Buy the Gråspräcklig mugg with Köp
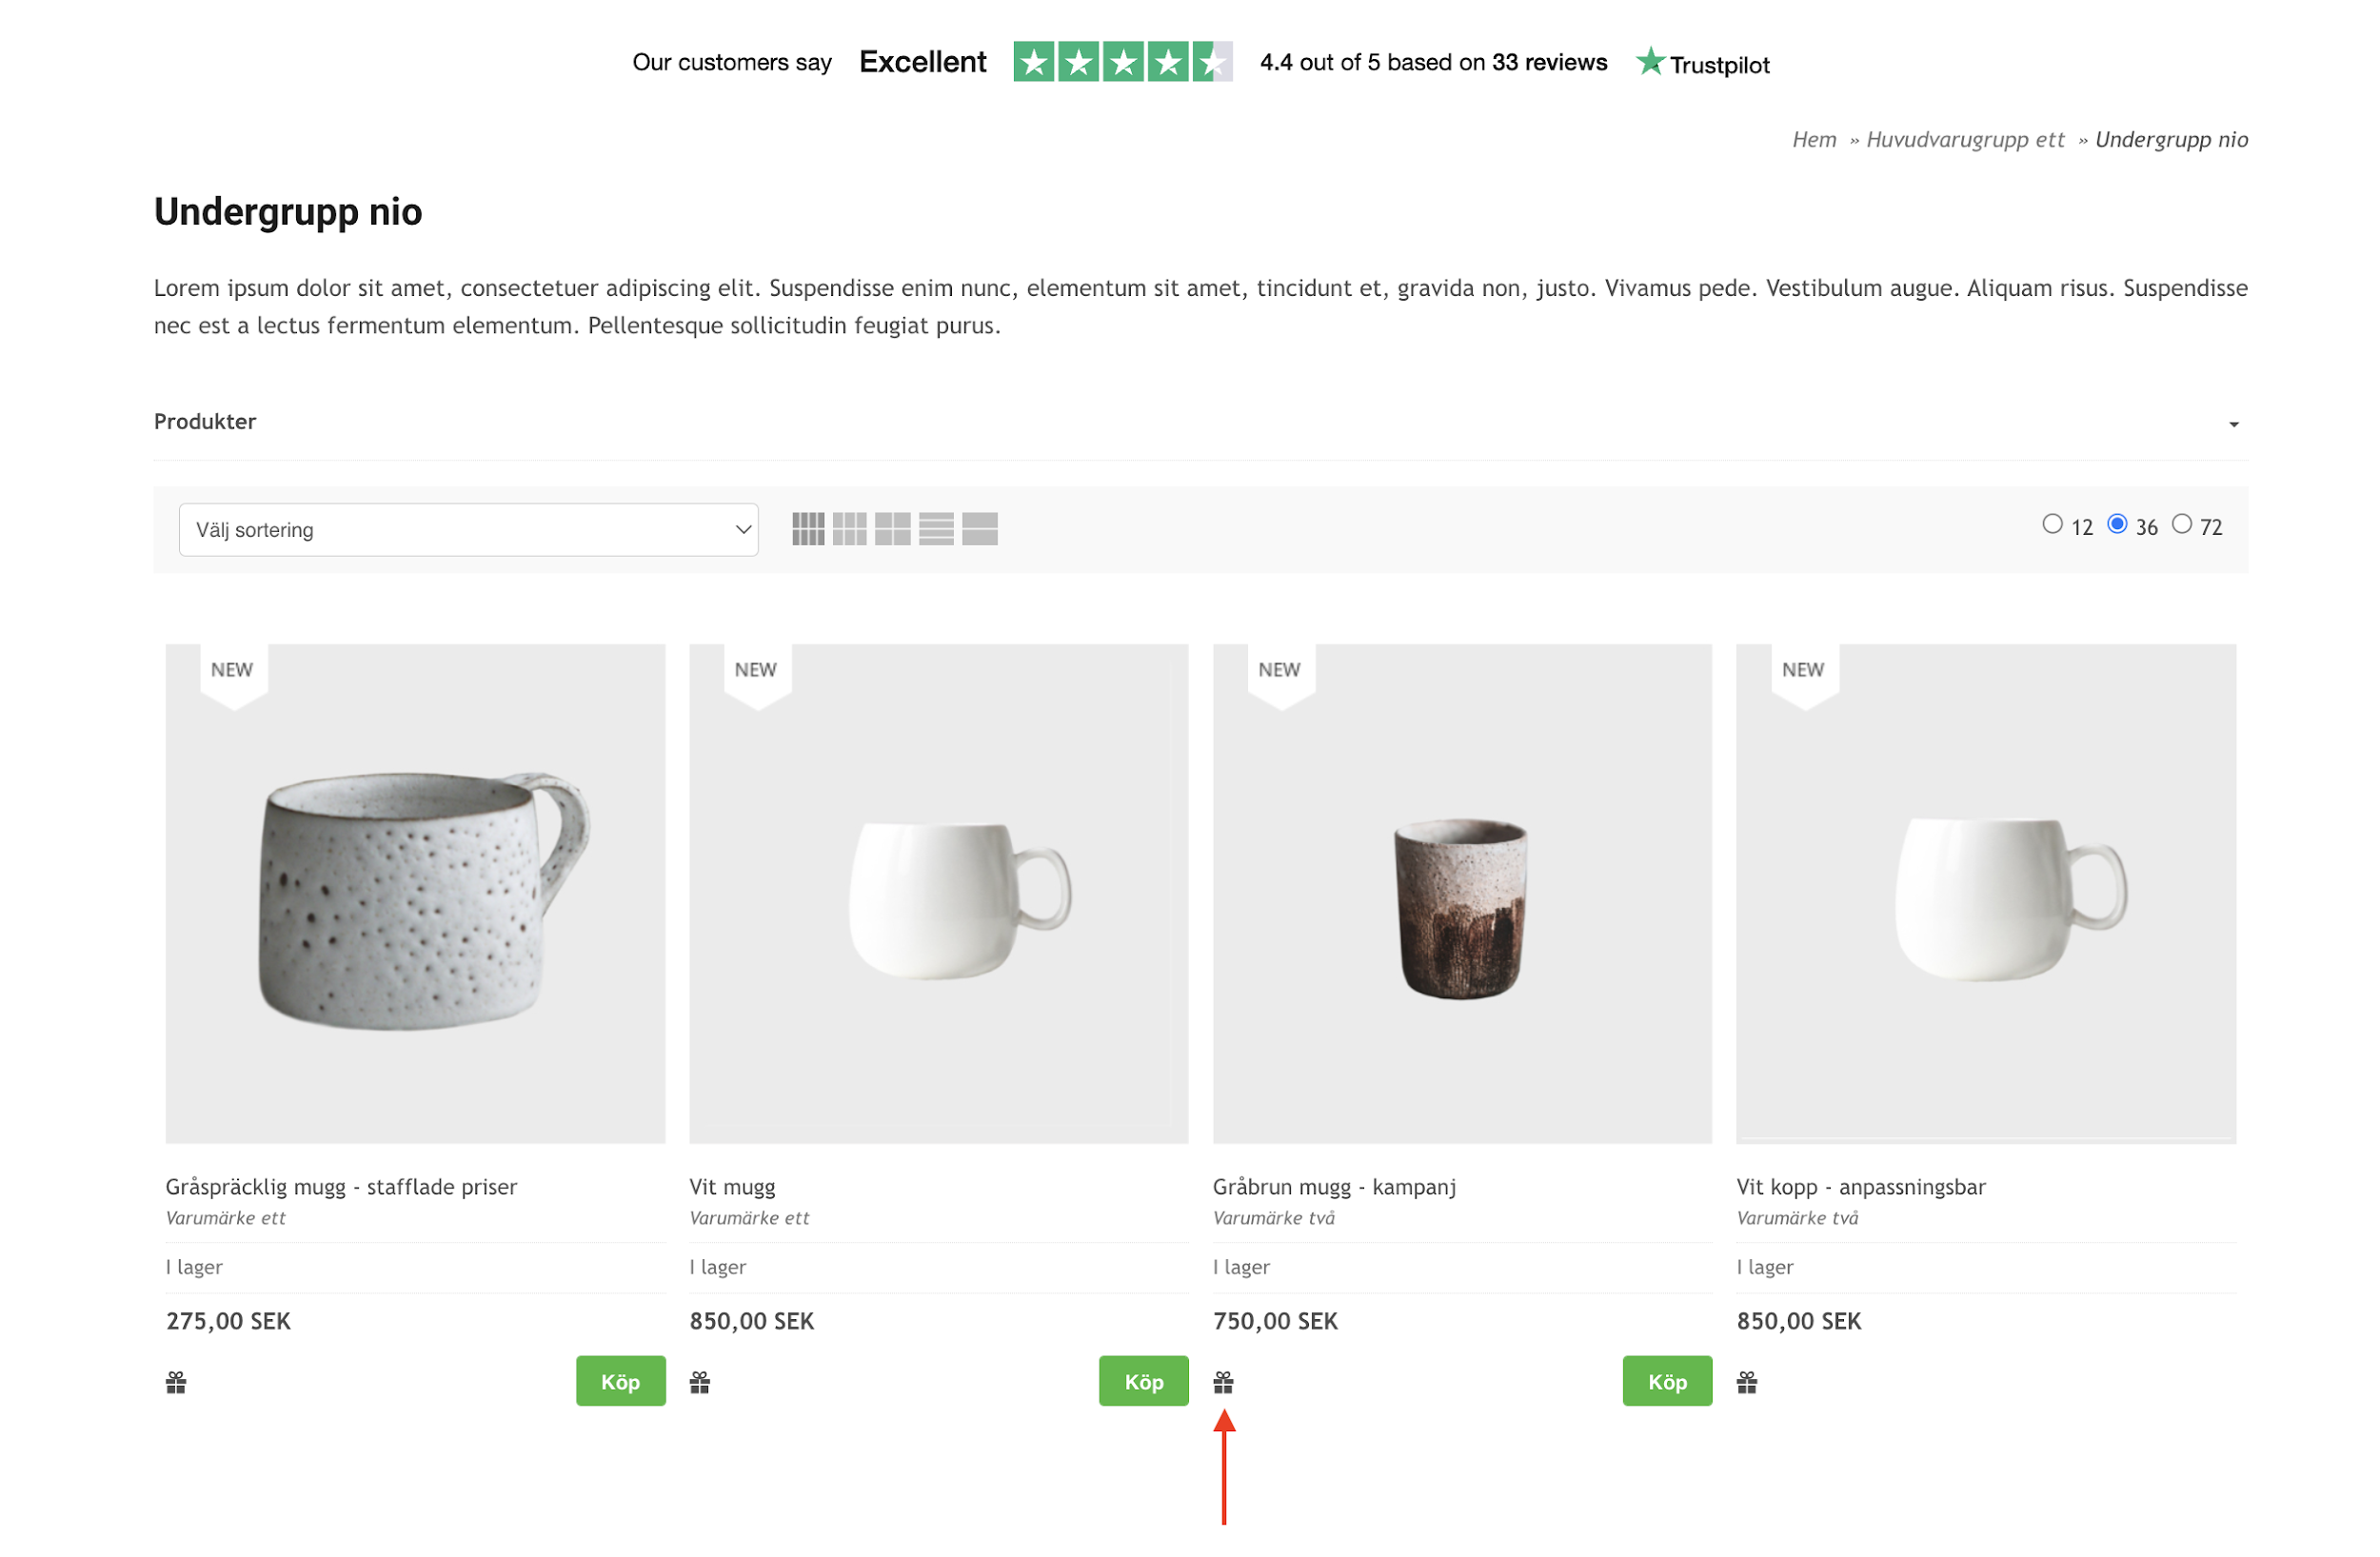 pos(621,1381)
